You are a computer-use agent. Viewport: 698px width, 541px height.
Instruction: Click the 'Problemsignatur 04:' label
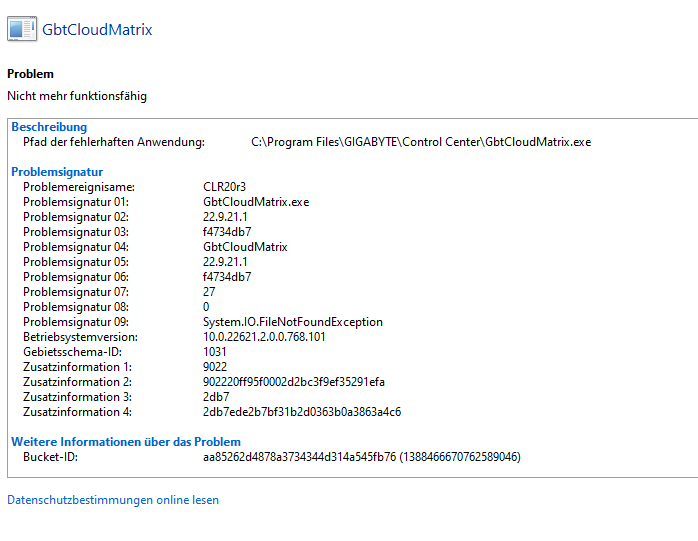tap(76, 247)
